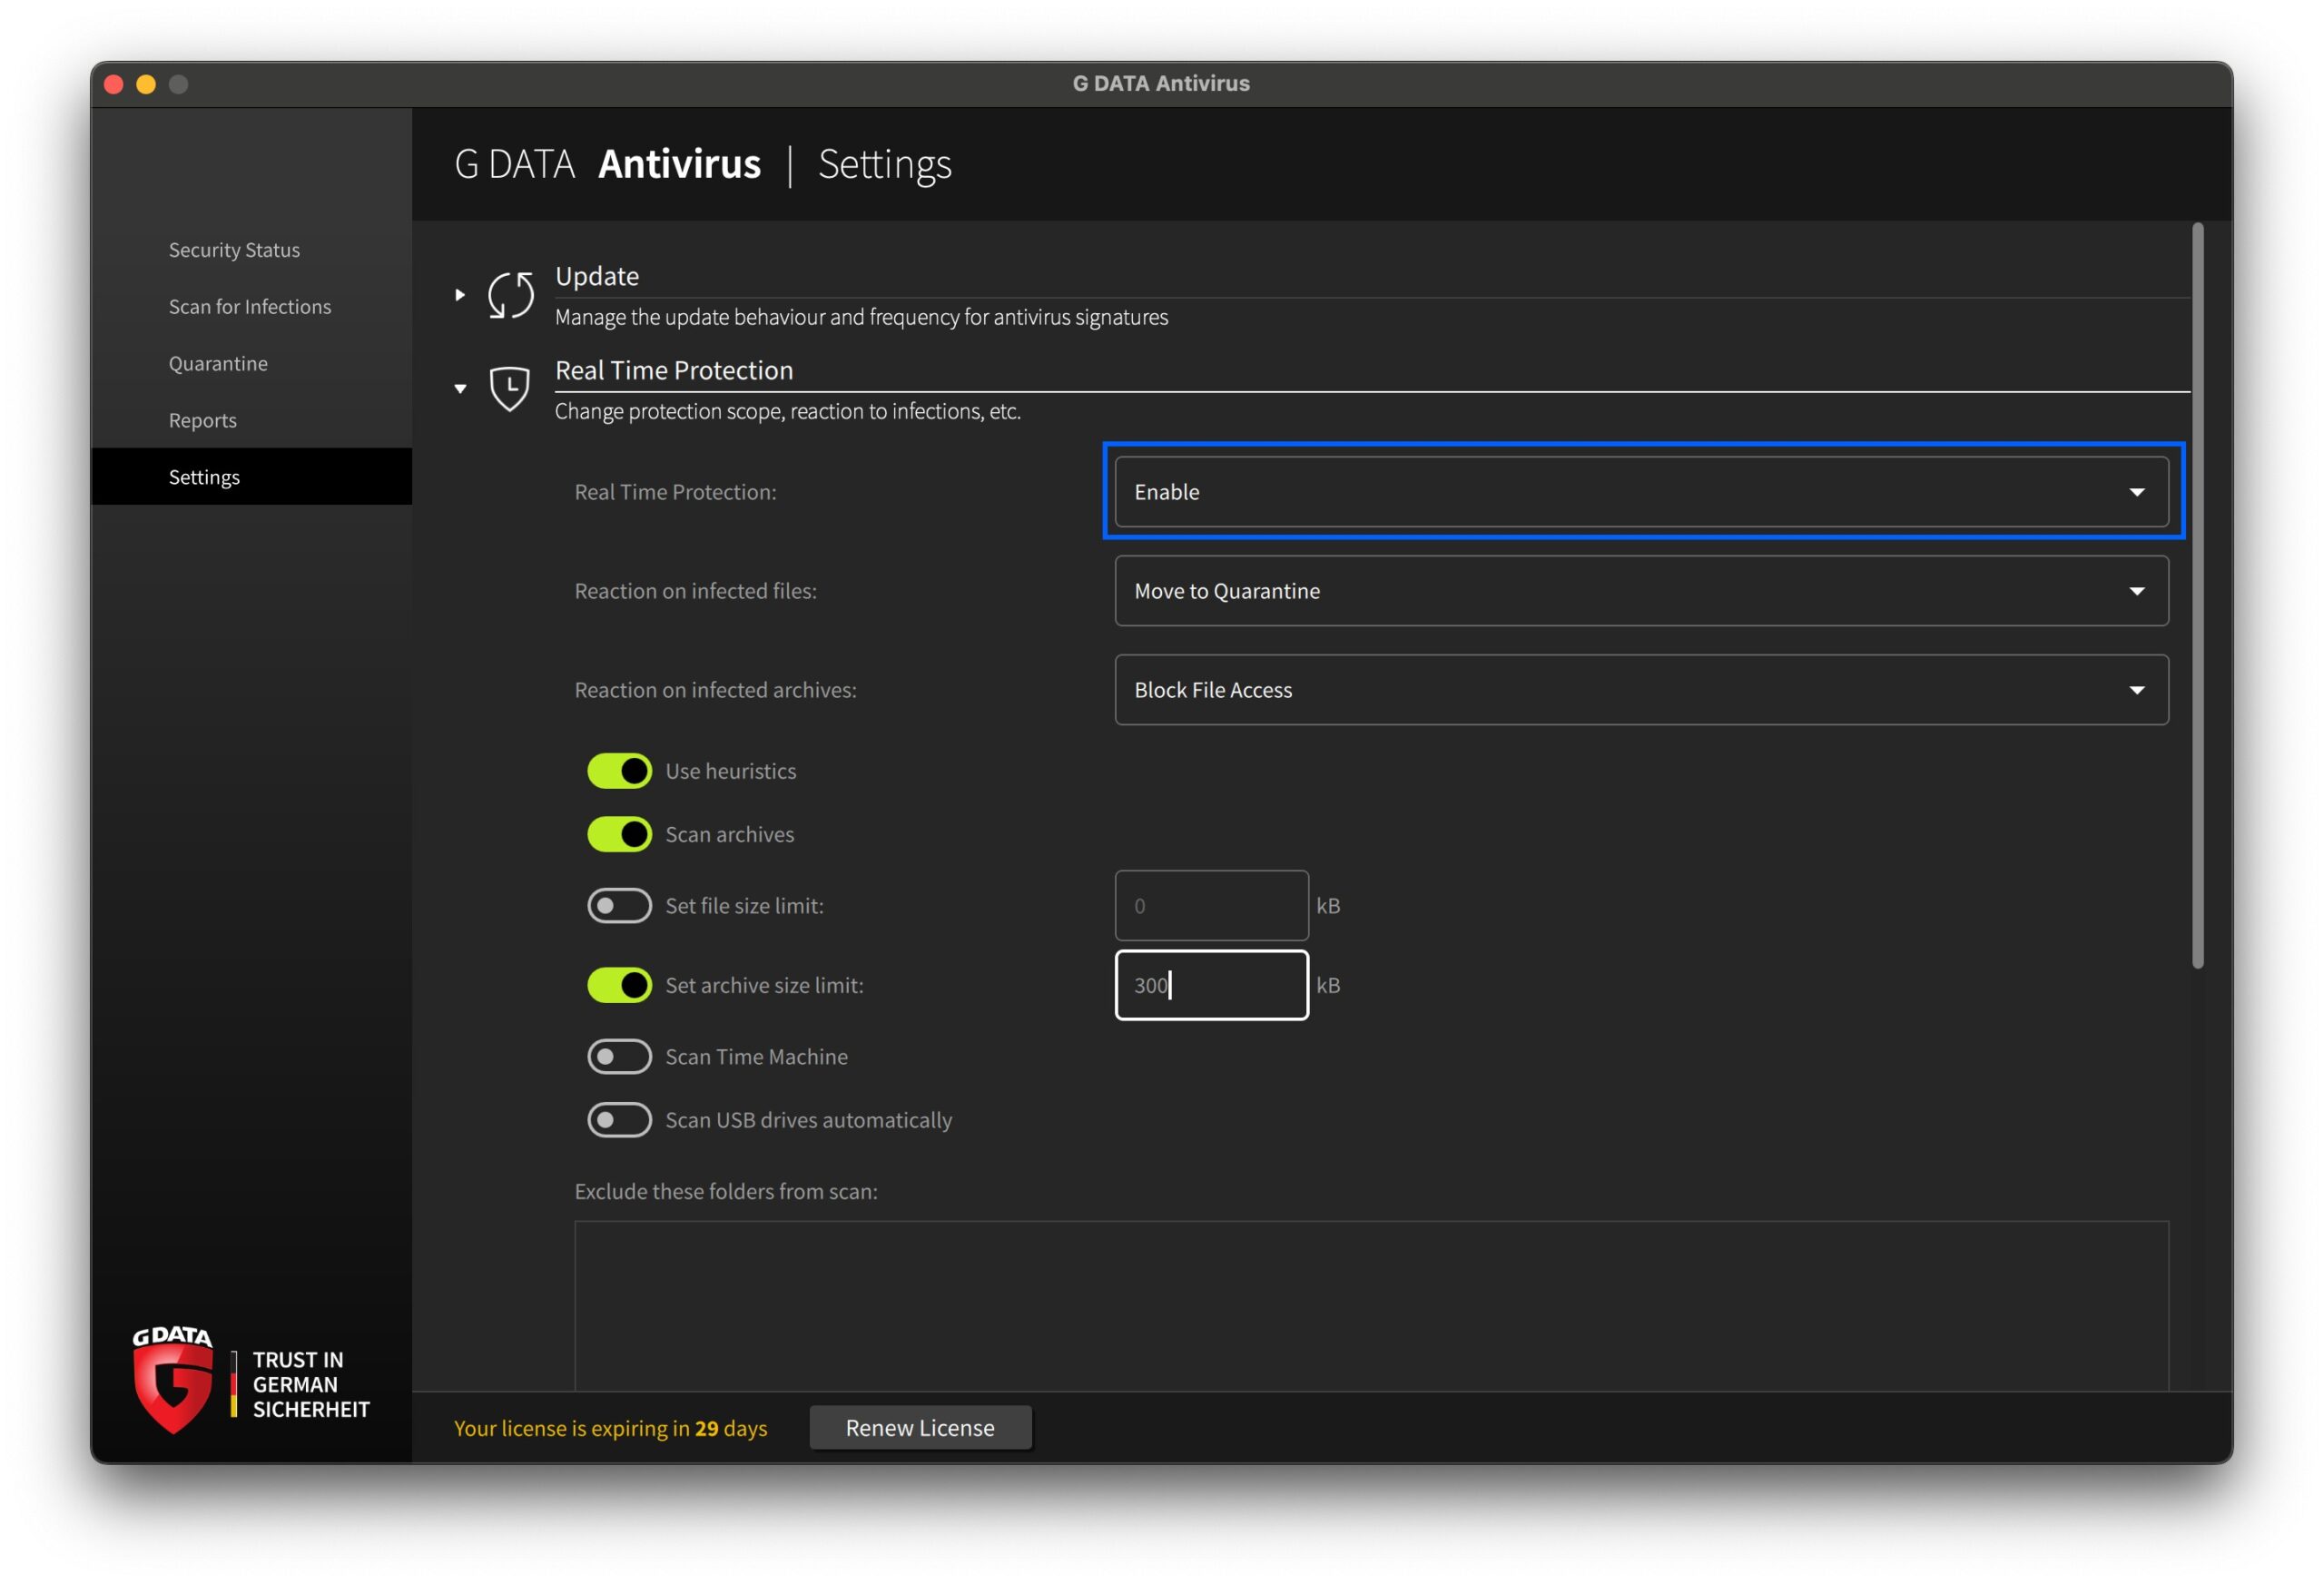Enable the Set file size limit toggle
The width and height of the screenshot is (2324, 1584).
coord(619,906)
